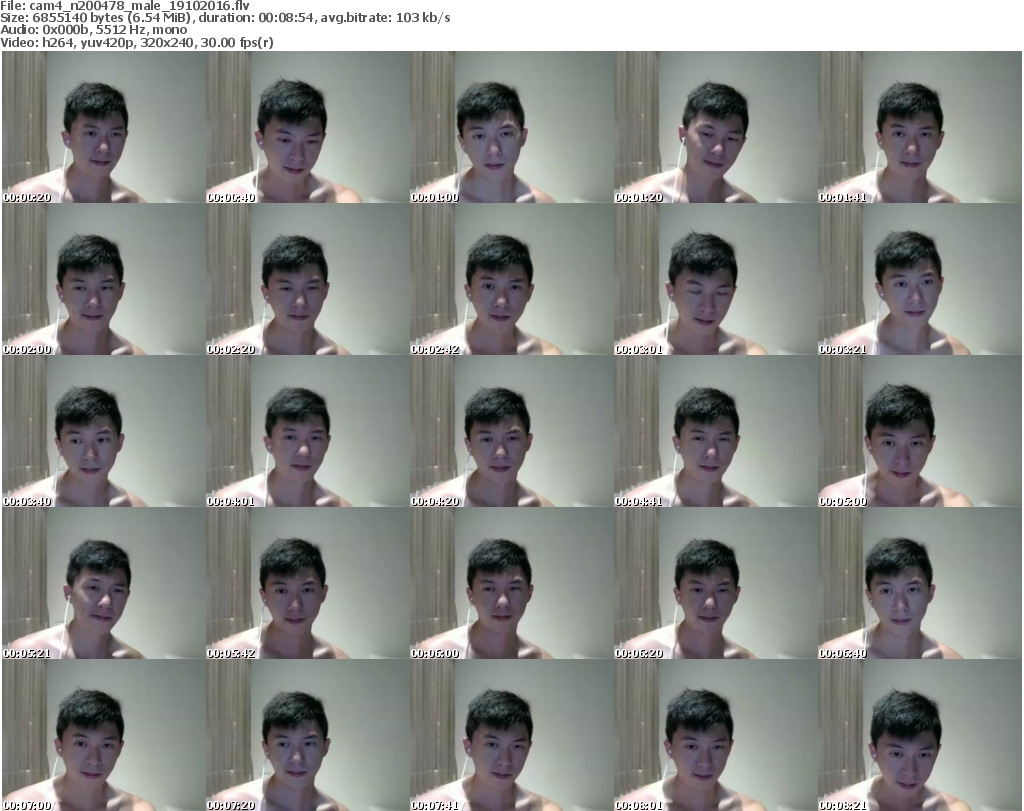The height and width of the screenshot is (811, 1024).
Task: Click the thumbnail frame stamped 00:05:00
Action: (x=920, y=432)
